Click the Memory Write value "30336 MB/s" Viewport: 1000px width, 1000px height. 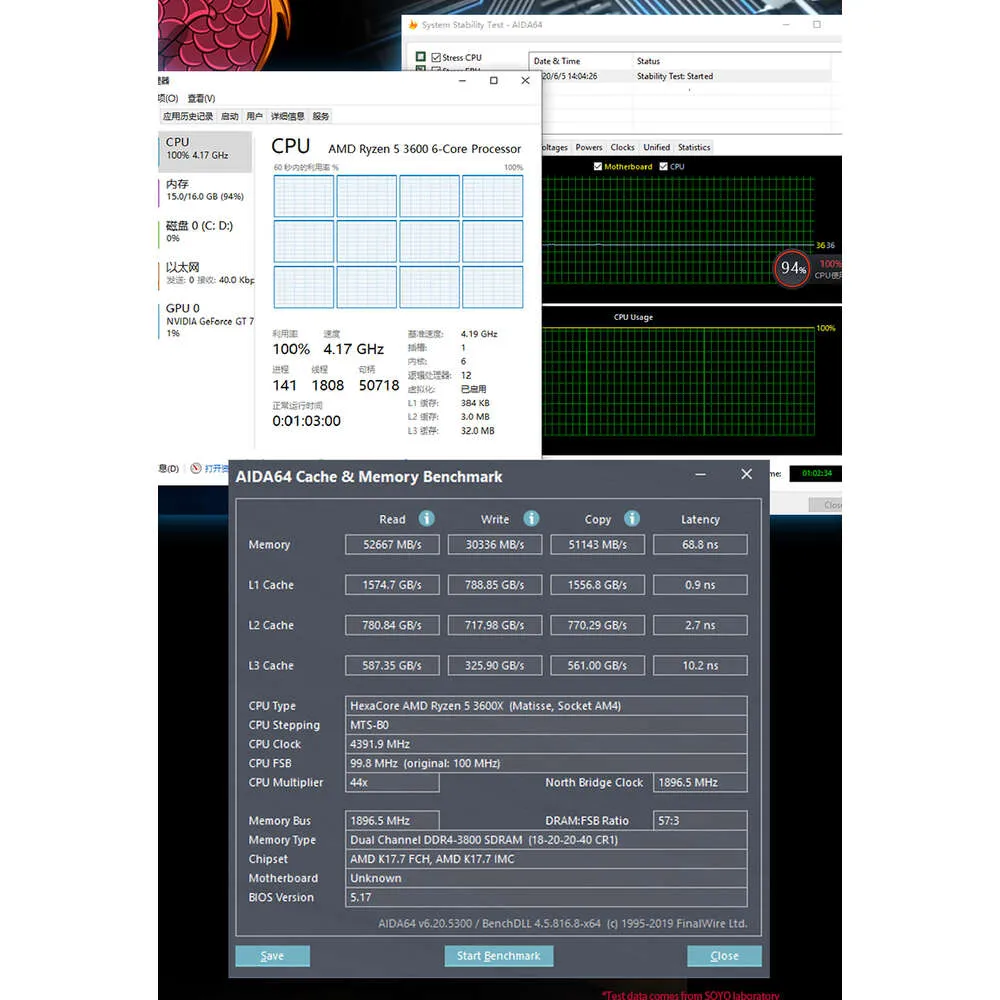[495, 545]
